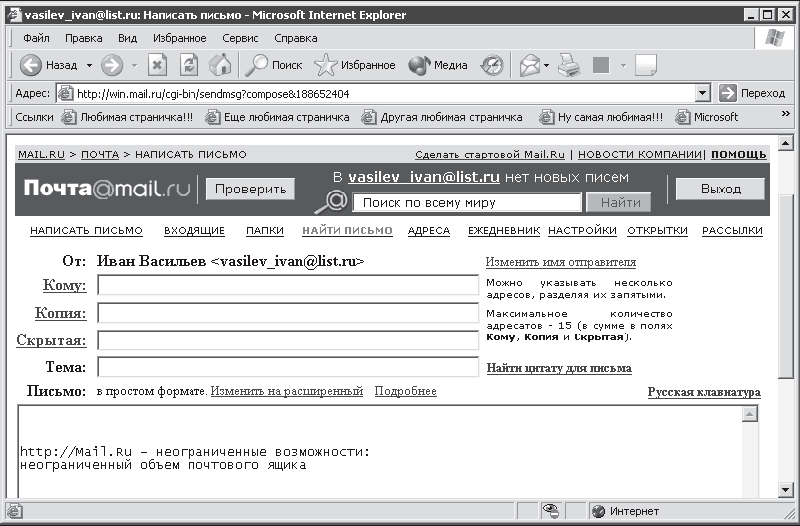Image resolution: width=800 pixels, height=526 pixels.
Task: Open the Избранное menu
Action: 180,38
